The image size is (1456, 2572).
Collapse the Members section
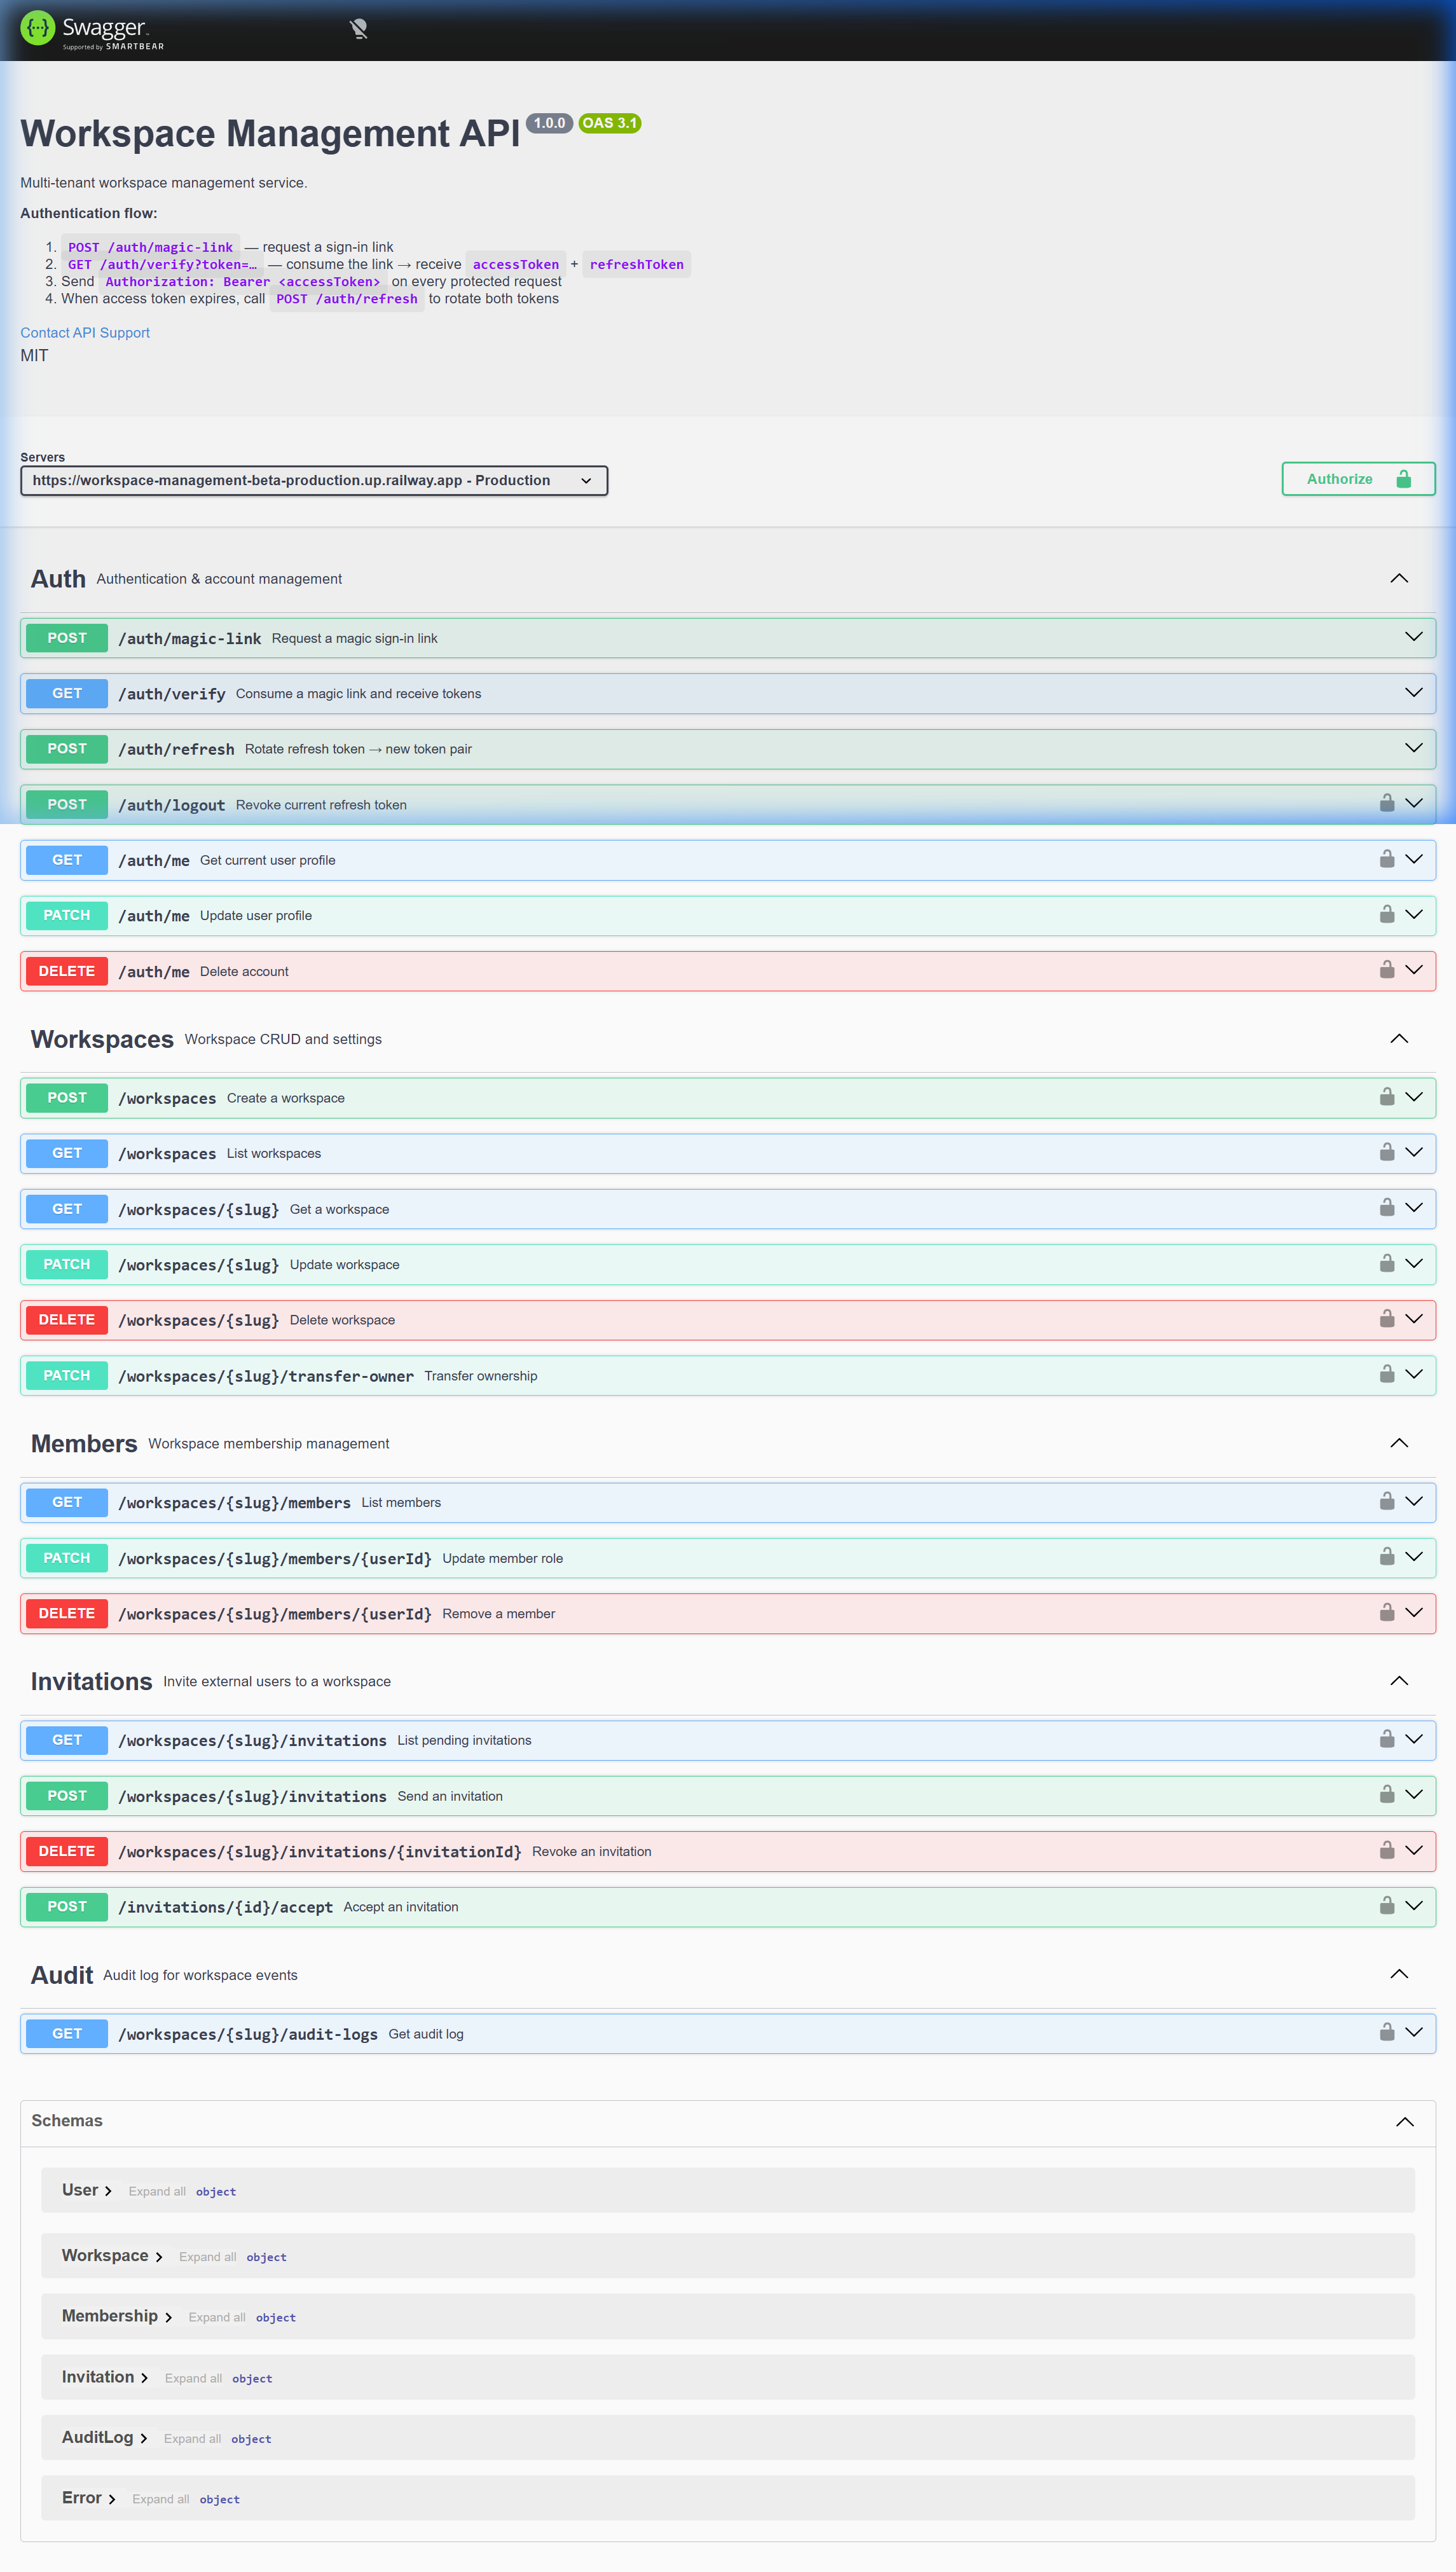coord(1399,1443)
